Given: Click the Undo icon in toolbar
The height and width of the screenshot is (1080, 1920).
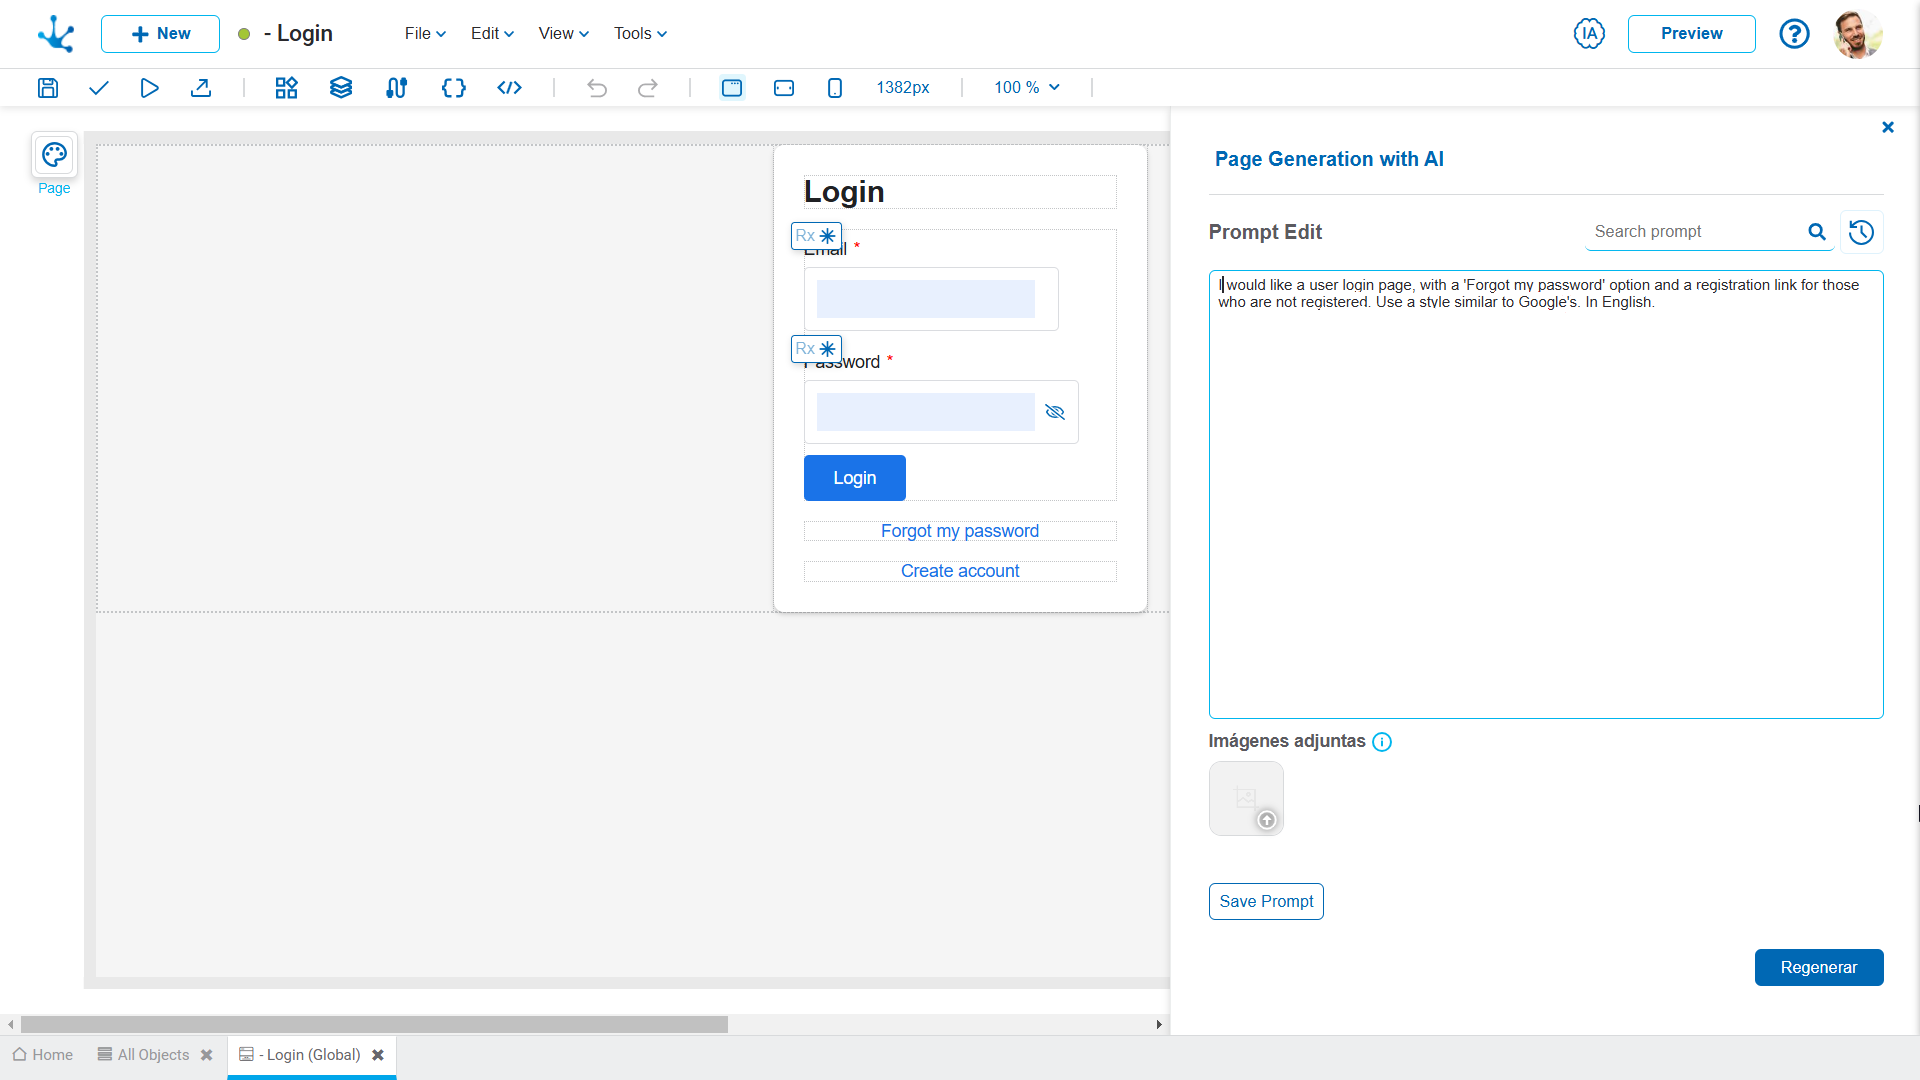Looking at the screenshot, I should click(x=596, y=87).
